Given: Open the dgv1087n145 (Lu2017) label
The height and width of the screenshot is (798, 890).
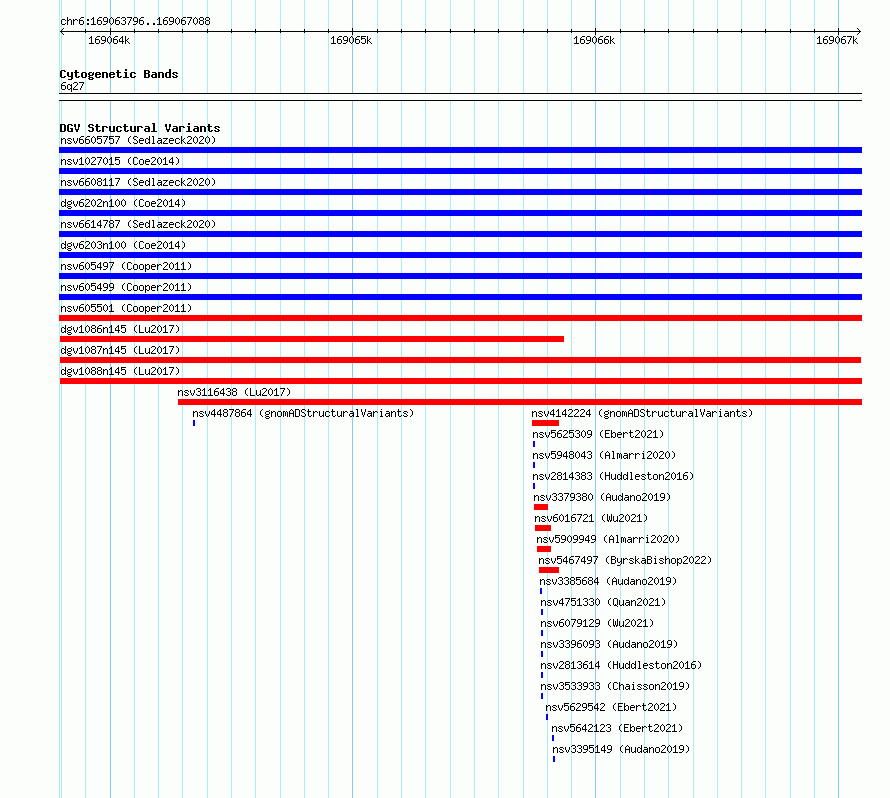Looking at the screenshot, I should click(120, 350).
